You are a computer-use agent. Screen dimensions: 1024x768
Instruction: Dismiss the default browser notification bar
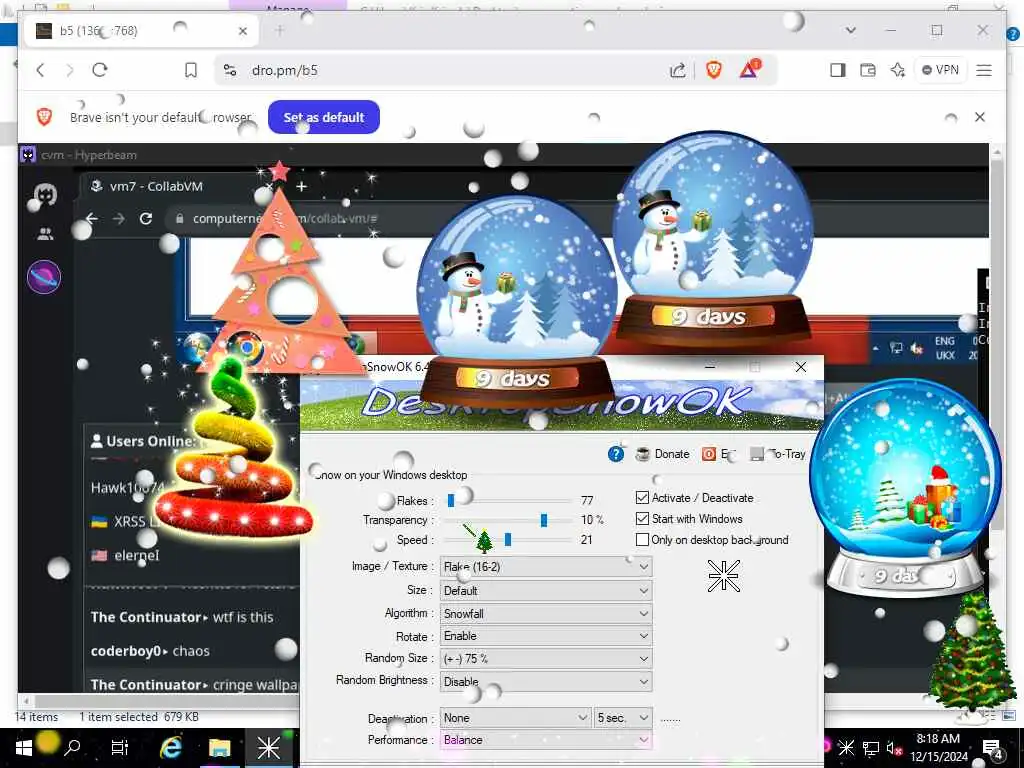tap(980, 117)
